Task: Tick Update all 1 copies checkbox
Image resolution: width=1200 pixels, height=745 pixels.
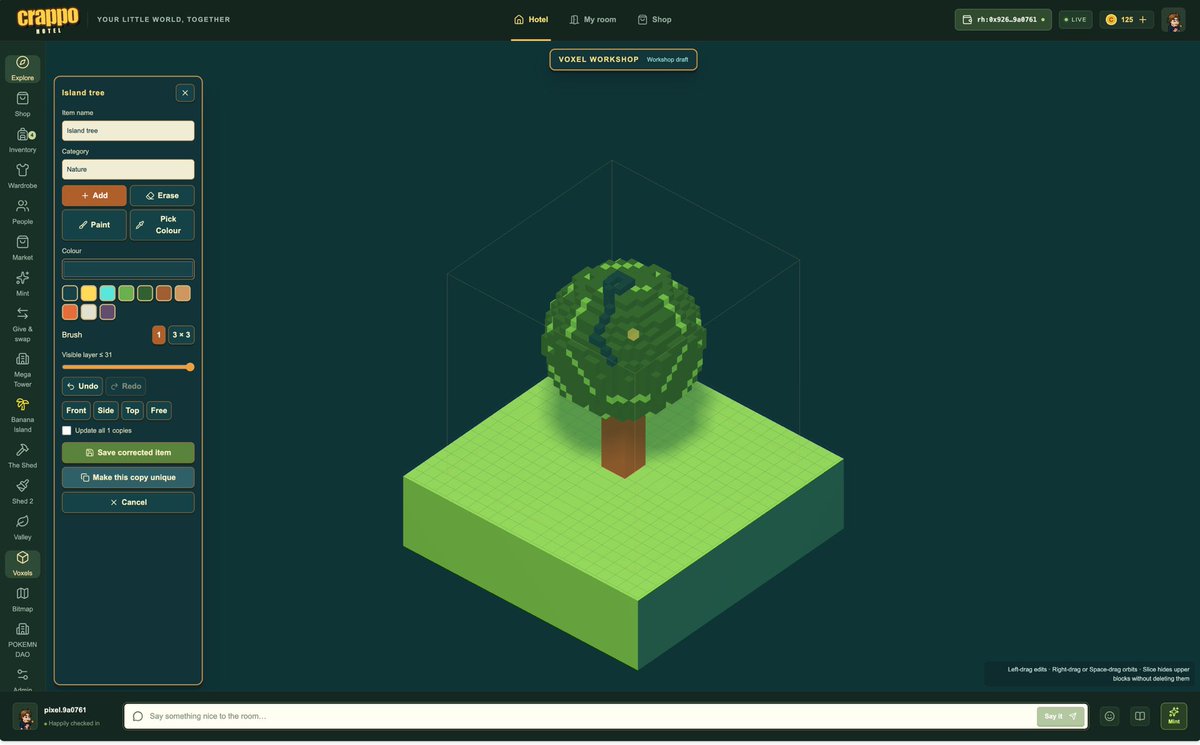Action: coord(67,430)
